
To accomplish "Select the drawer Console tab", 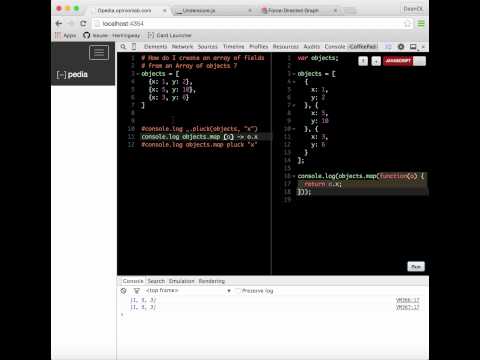I will 133,281.
